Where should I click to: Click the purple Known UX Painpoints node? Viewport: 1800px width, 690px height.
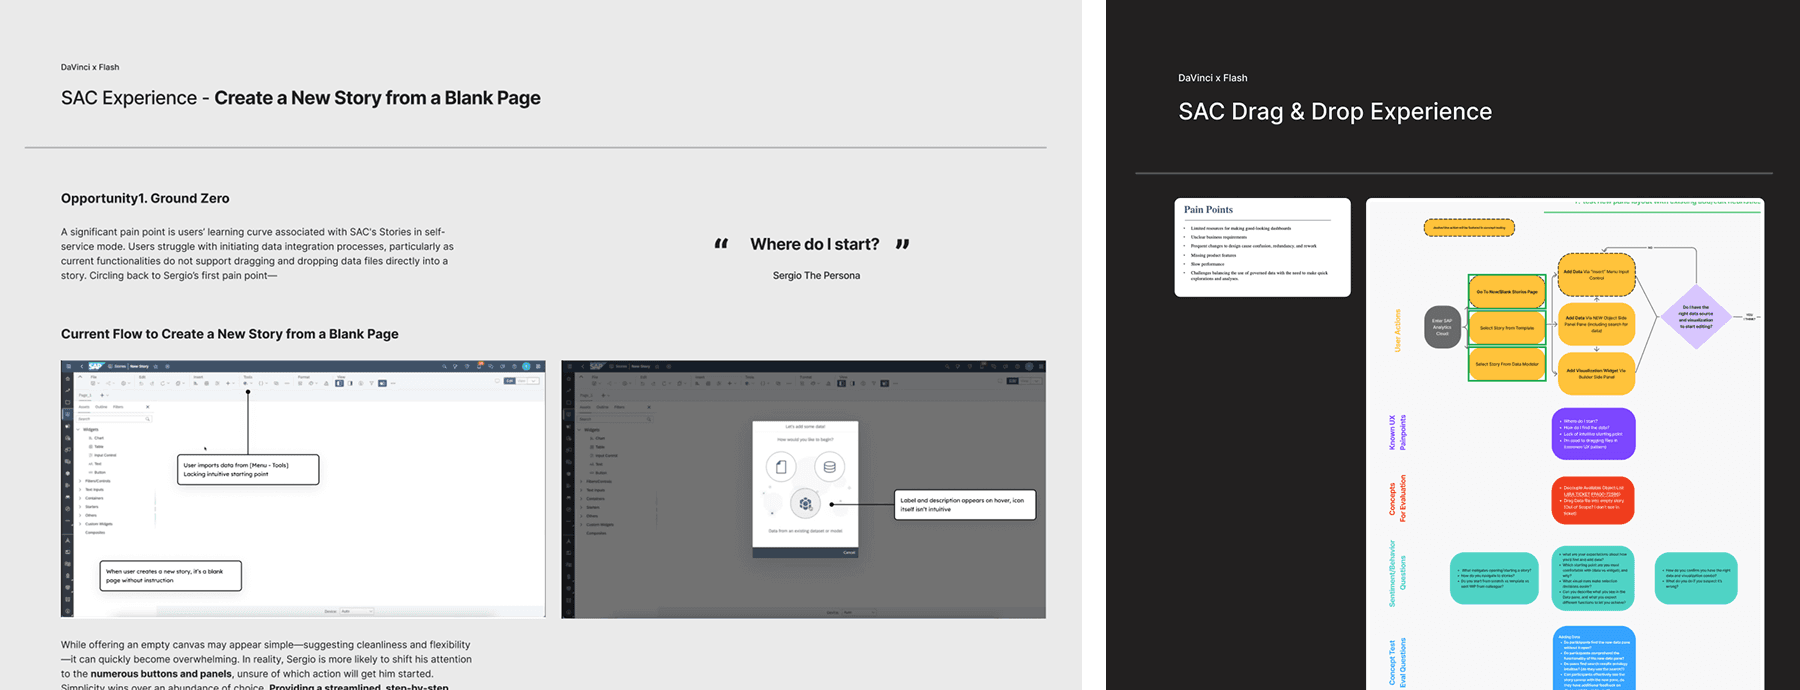[x=1593, y=433]
